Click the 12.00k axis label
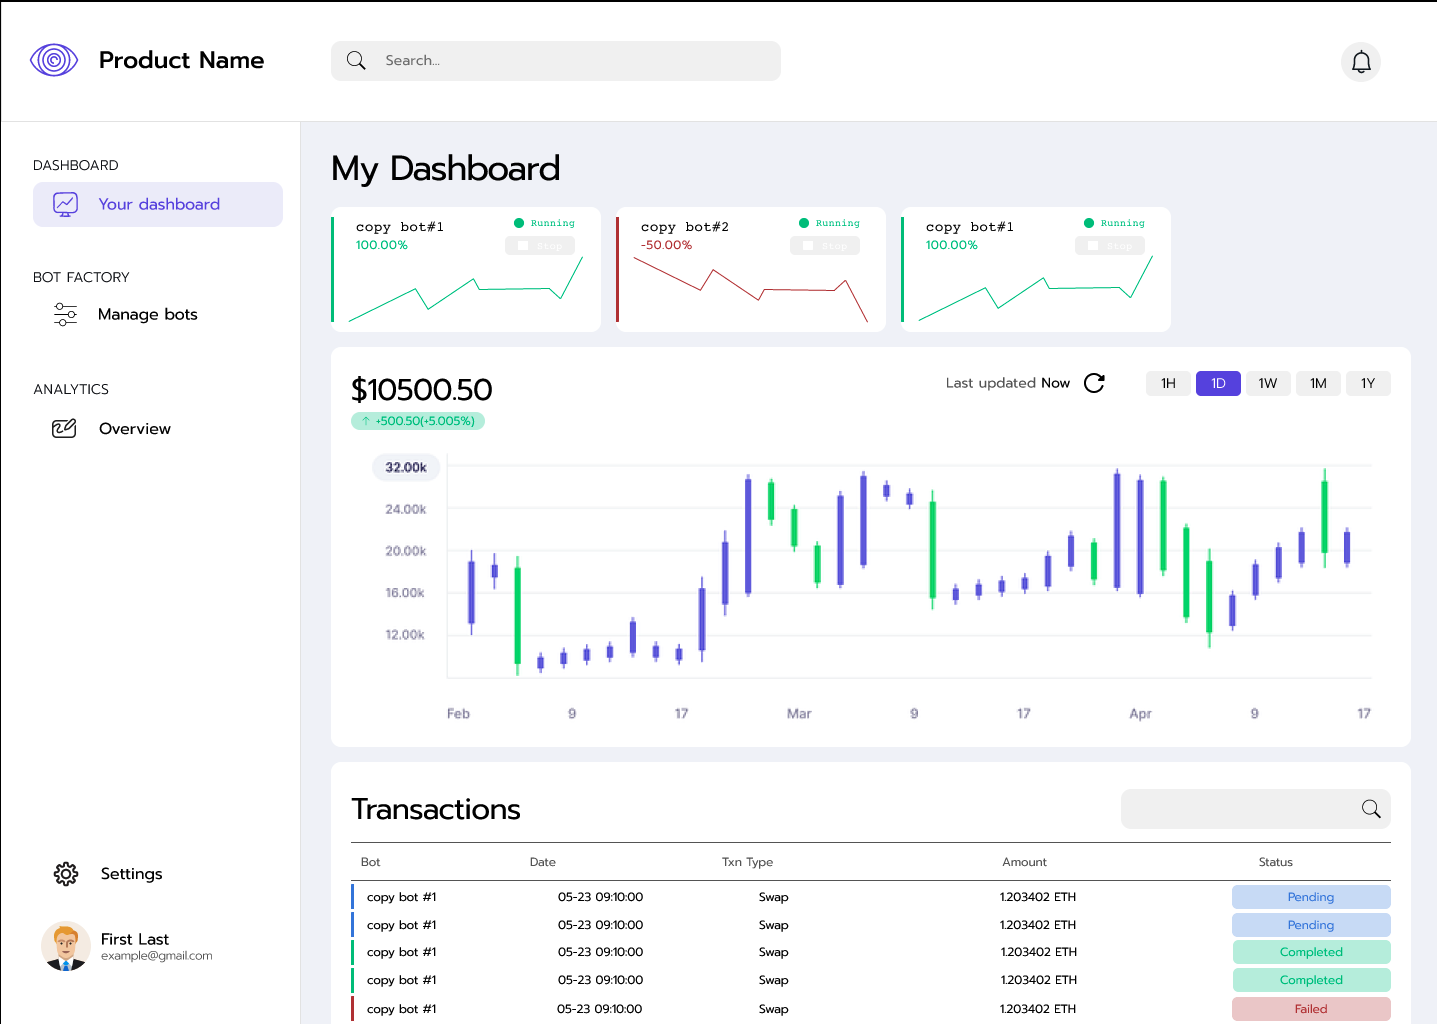Image resolution: width=1437 pixels, height=1024 pixels. pyautogui.click(x=405, y=635)
